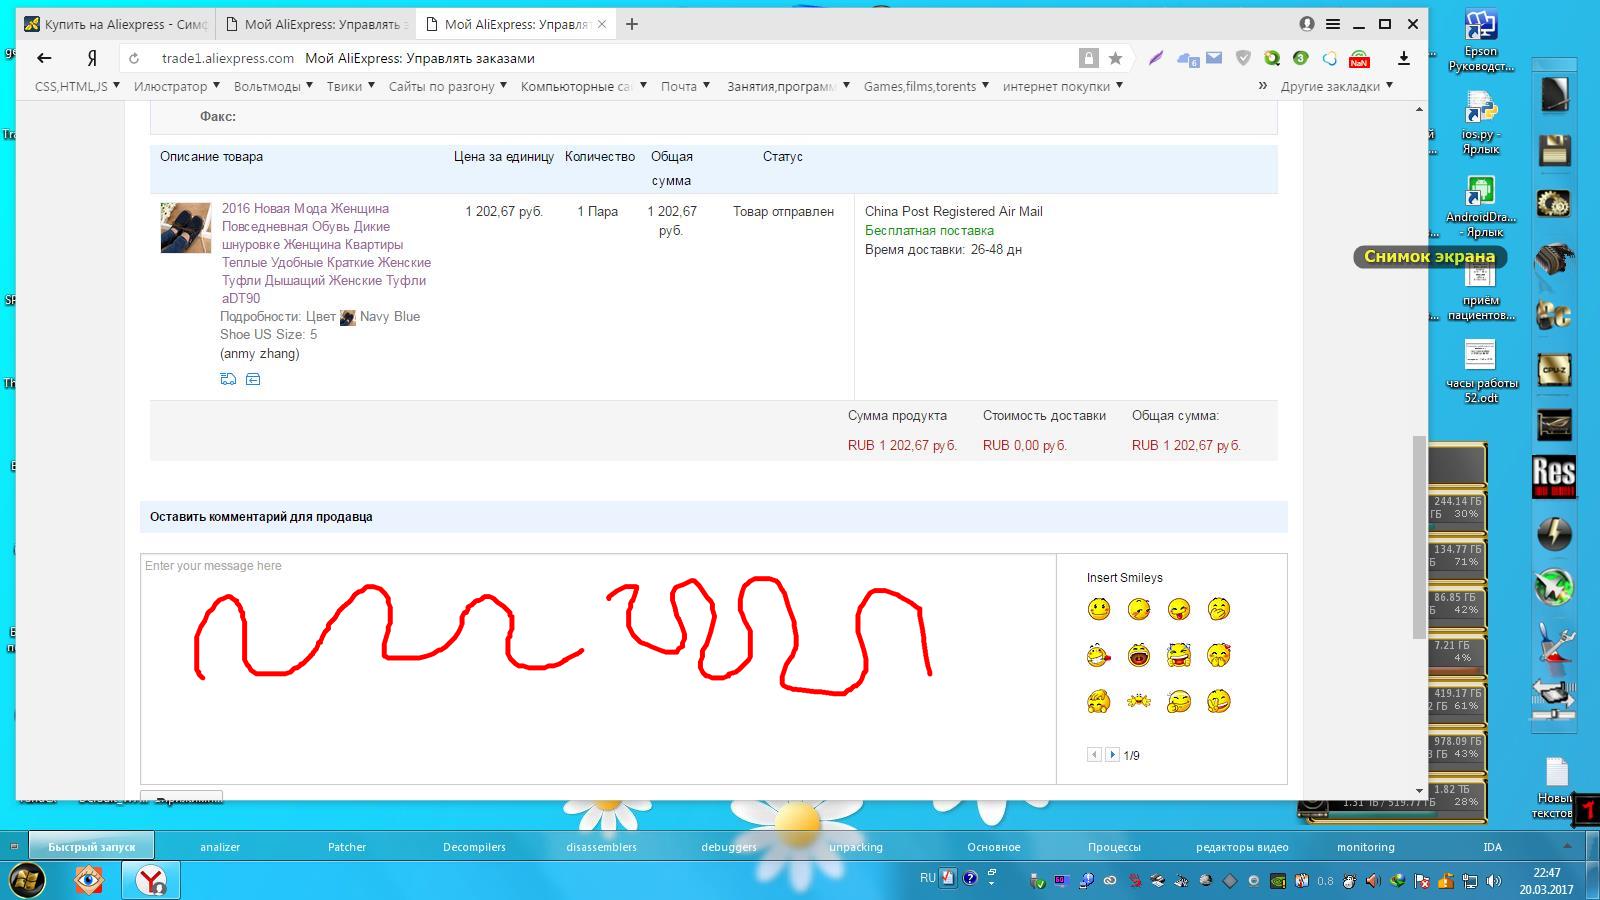Open the Процессы taskbar toolbar

[1114, 847]
